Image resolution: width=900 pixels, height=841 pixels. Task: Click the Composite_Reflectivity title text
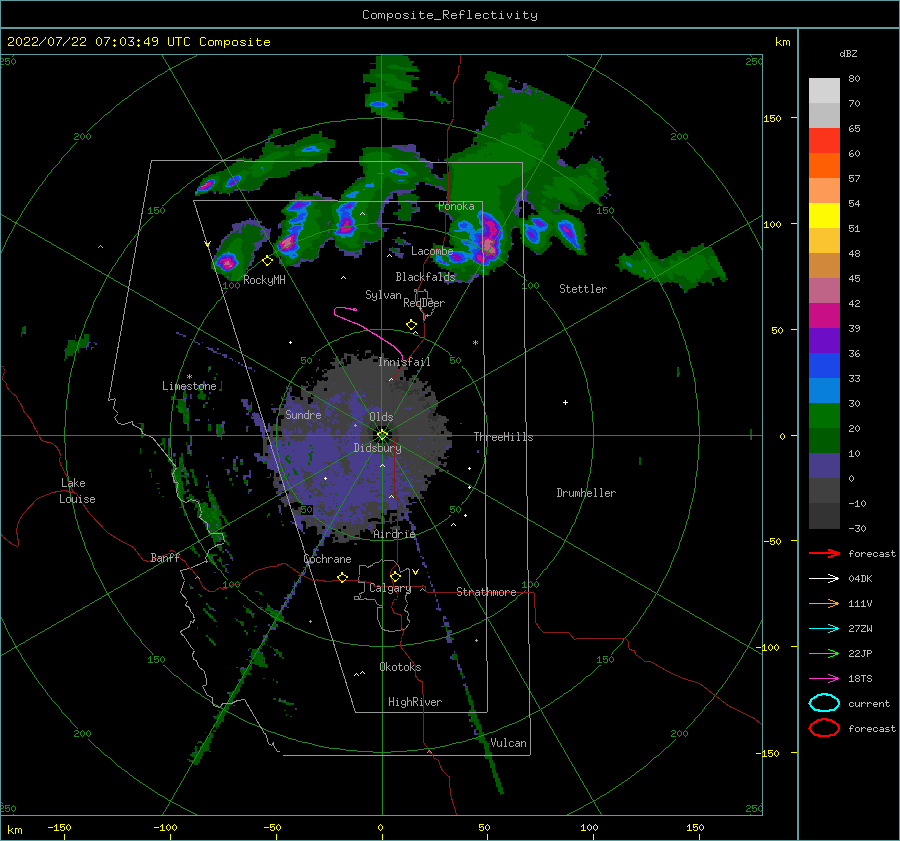449,15
